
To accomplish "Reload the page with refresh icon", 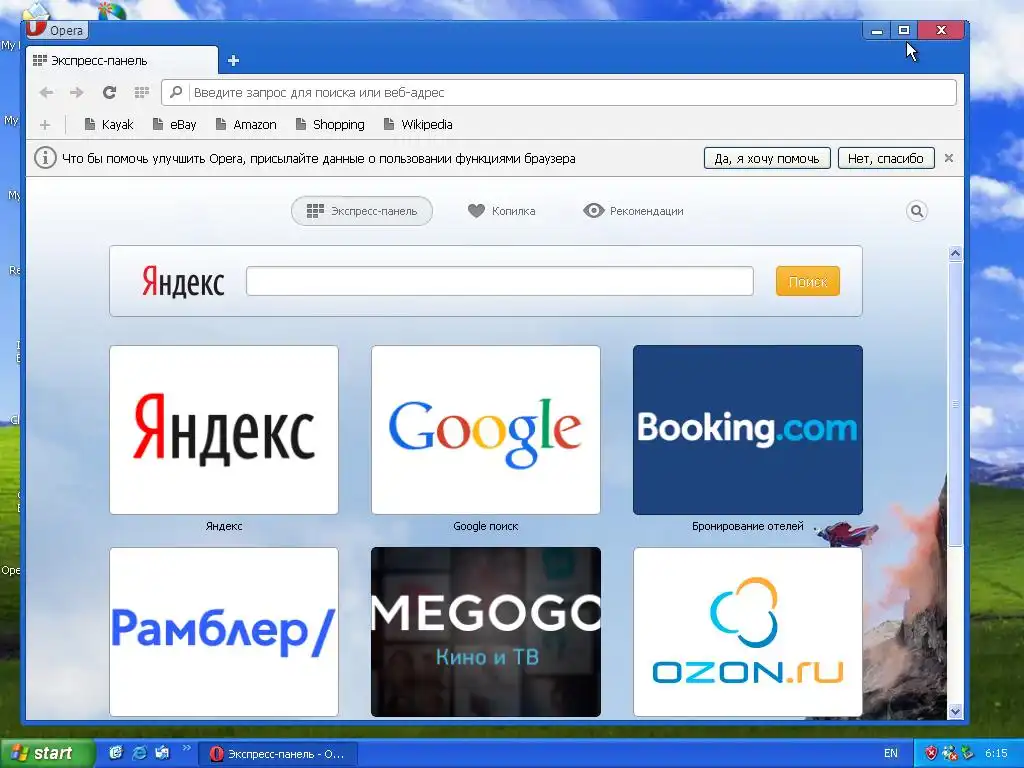I will pyautogui.click(x=110, y=93).
